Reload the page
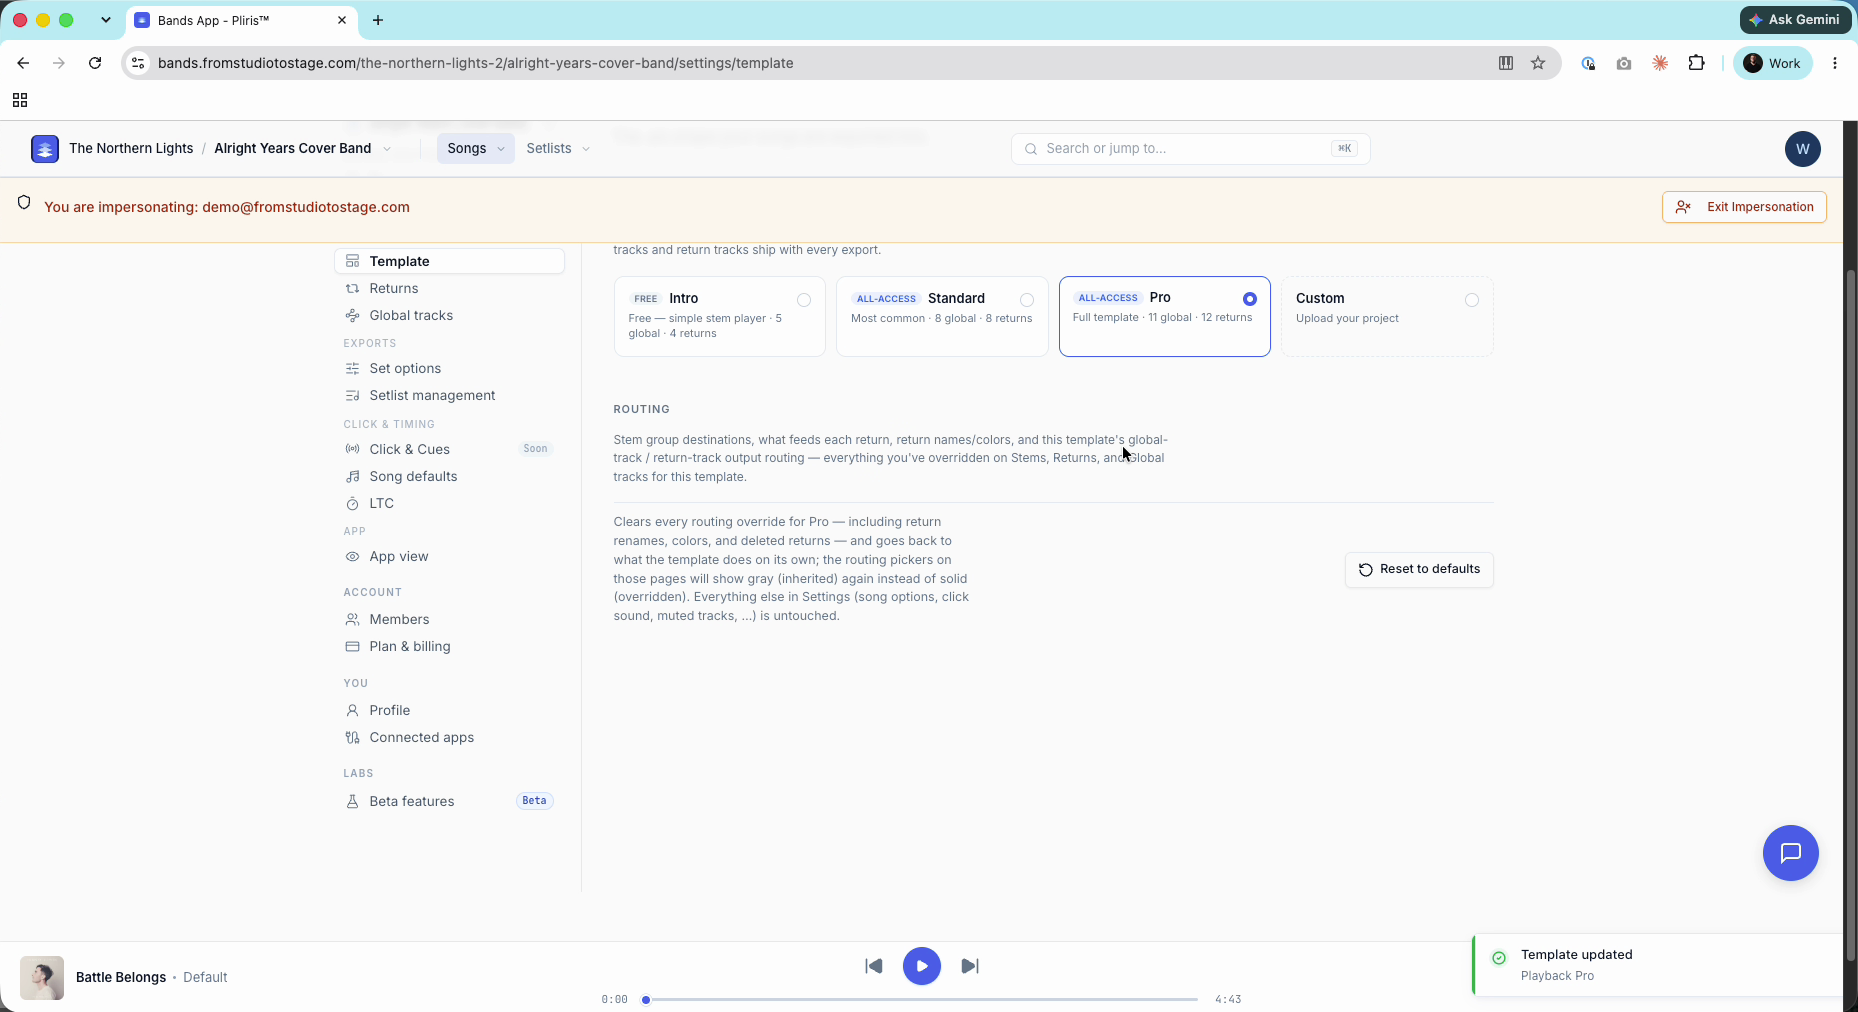 pos(95,63)
